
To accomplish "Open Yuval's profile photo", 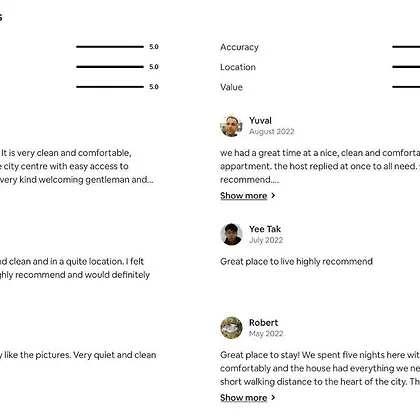I will coord(231,126).
